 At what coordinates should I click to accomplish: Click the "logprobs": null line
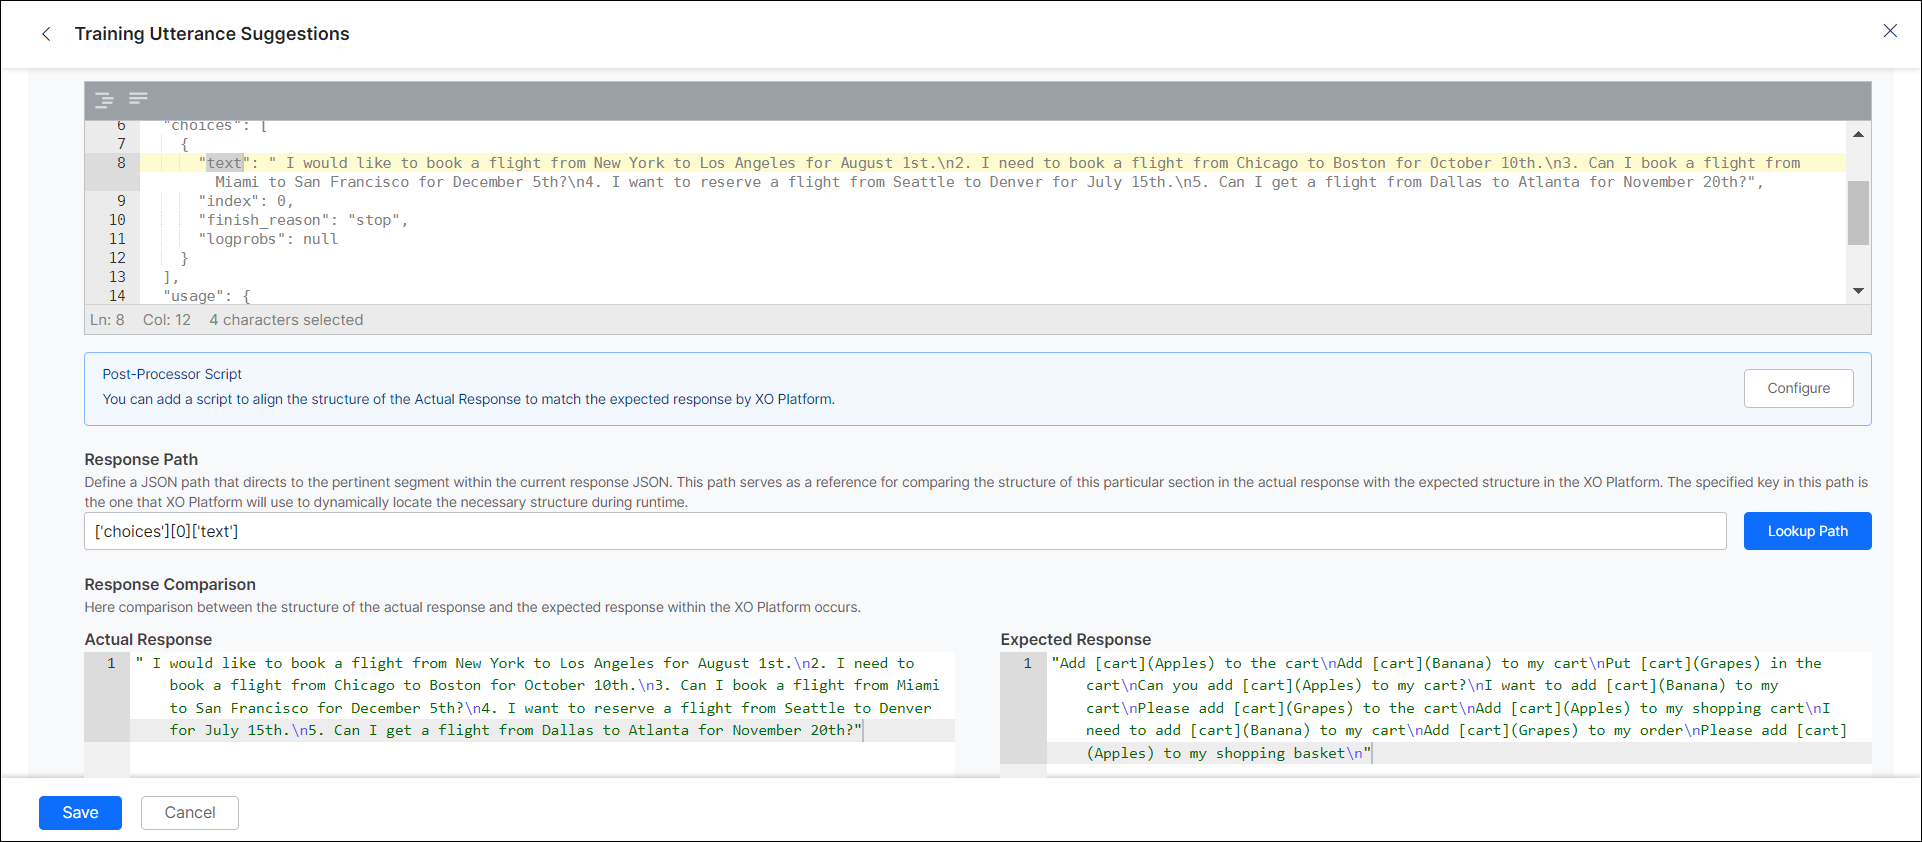[272, 239]
